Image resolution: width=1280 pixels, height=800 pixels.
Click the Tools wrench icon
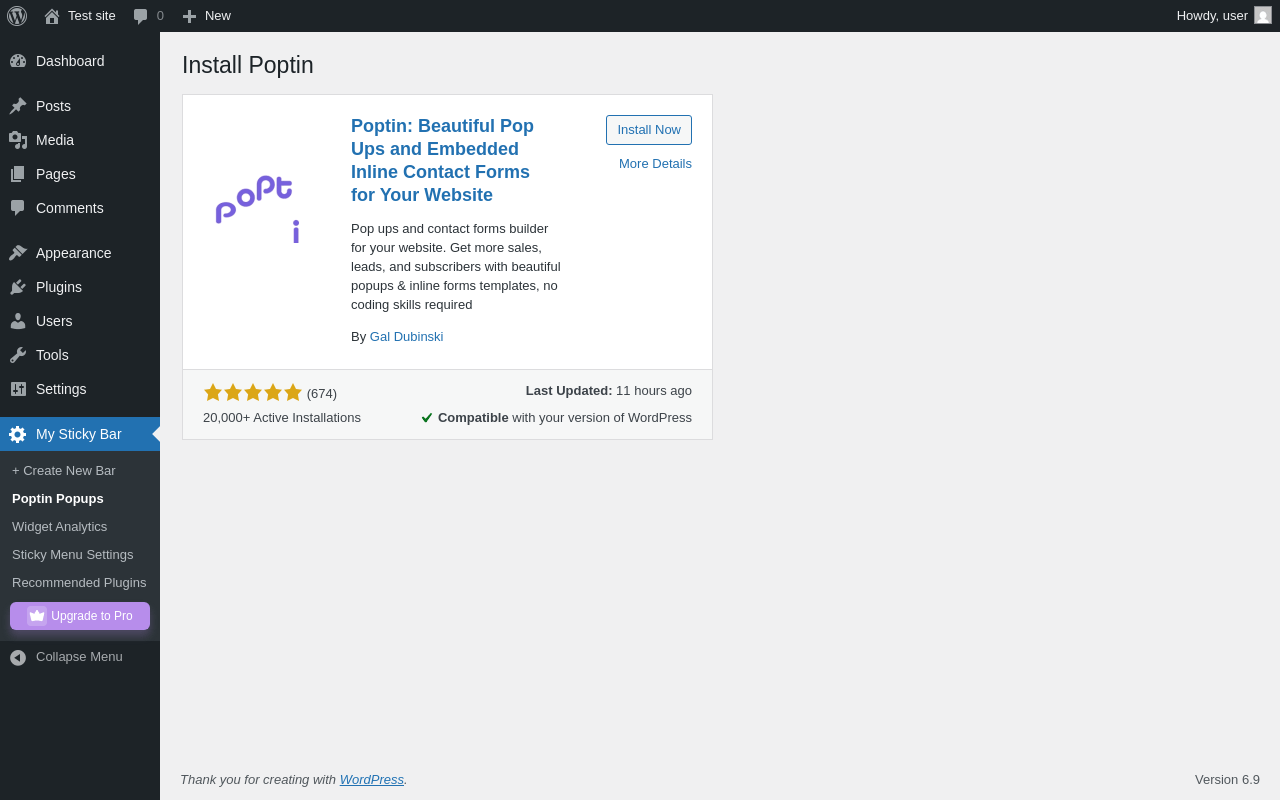(18, 355)
